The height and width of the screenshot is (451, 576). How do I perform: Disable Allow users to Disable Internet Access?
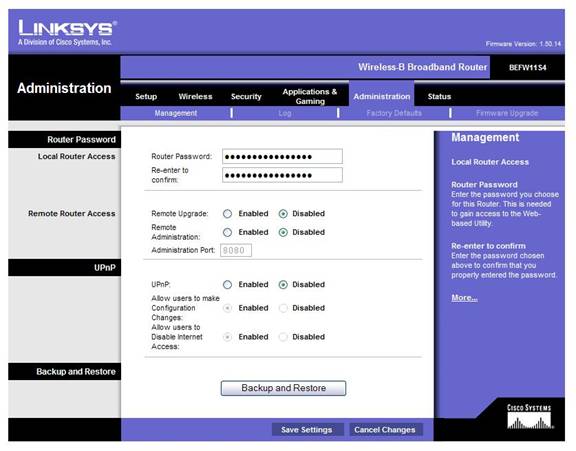283,337
